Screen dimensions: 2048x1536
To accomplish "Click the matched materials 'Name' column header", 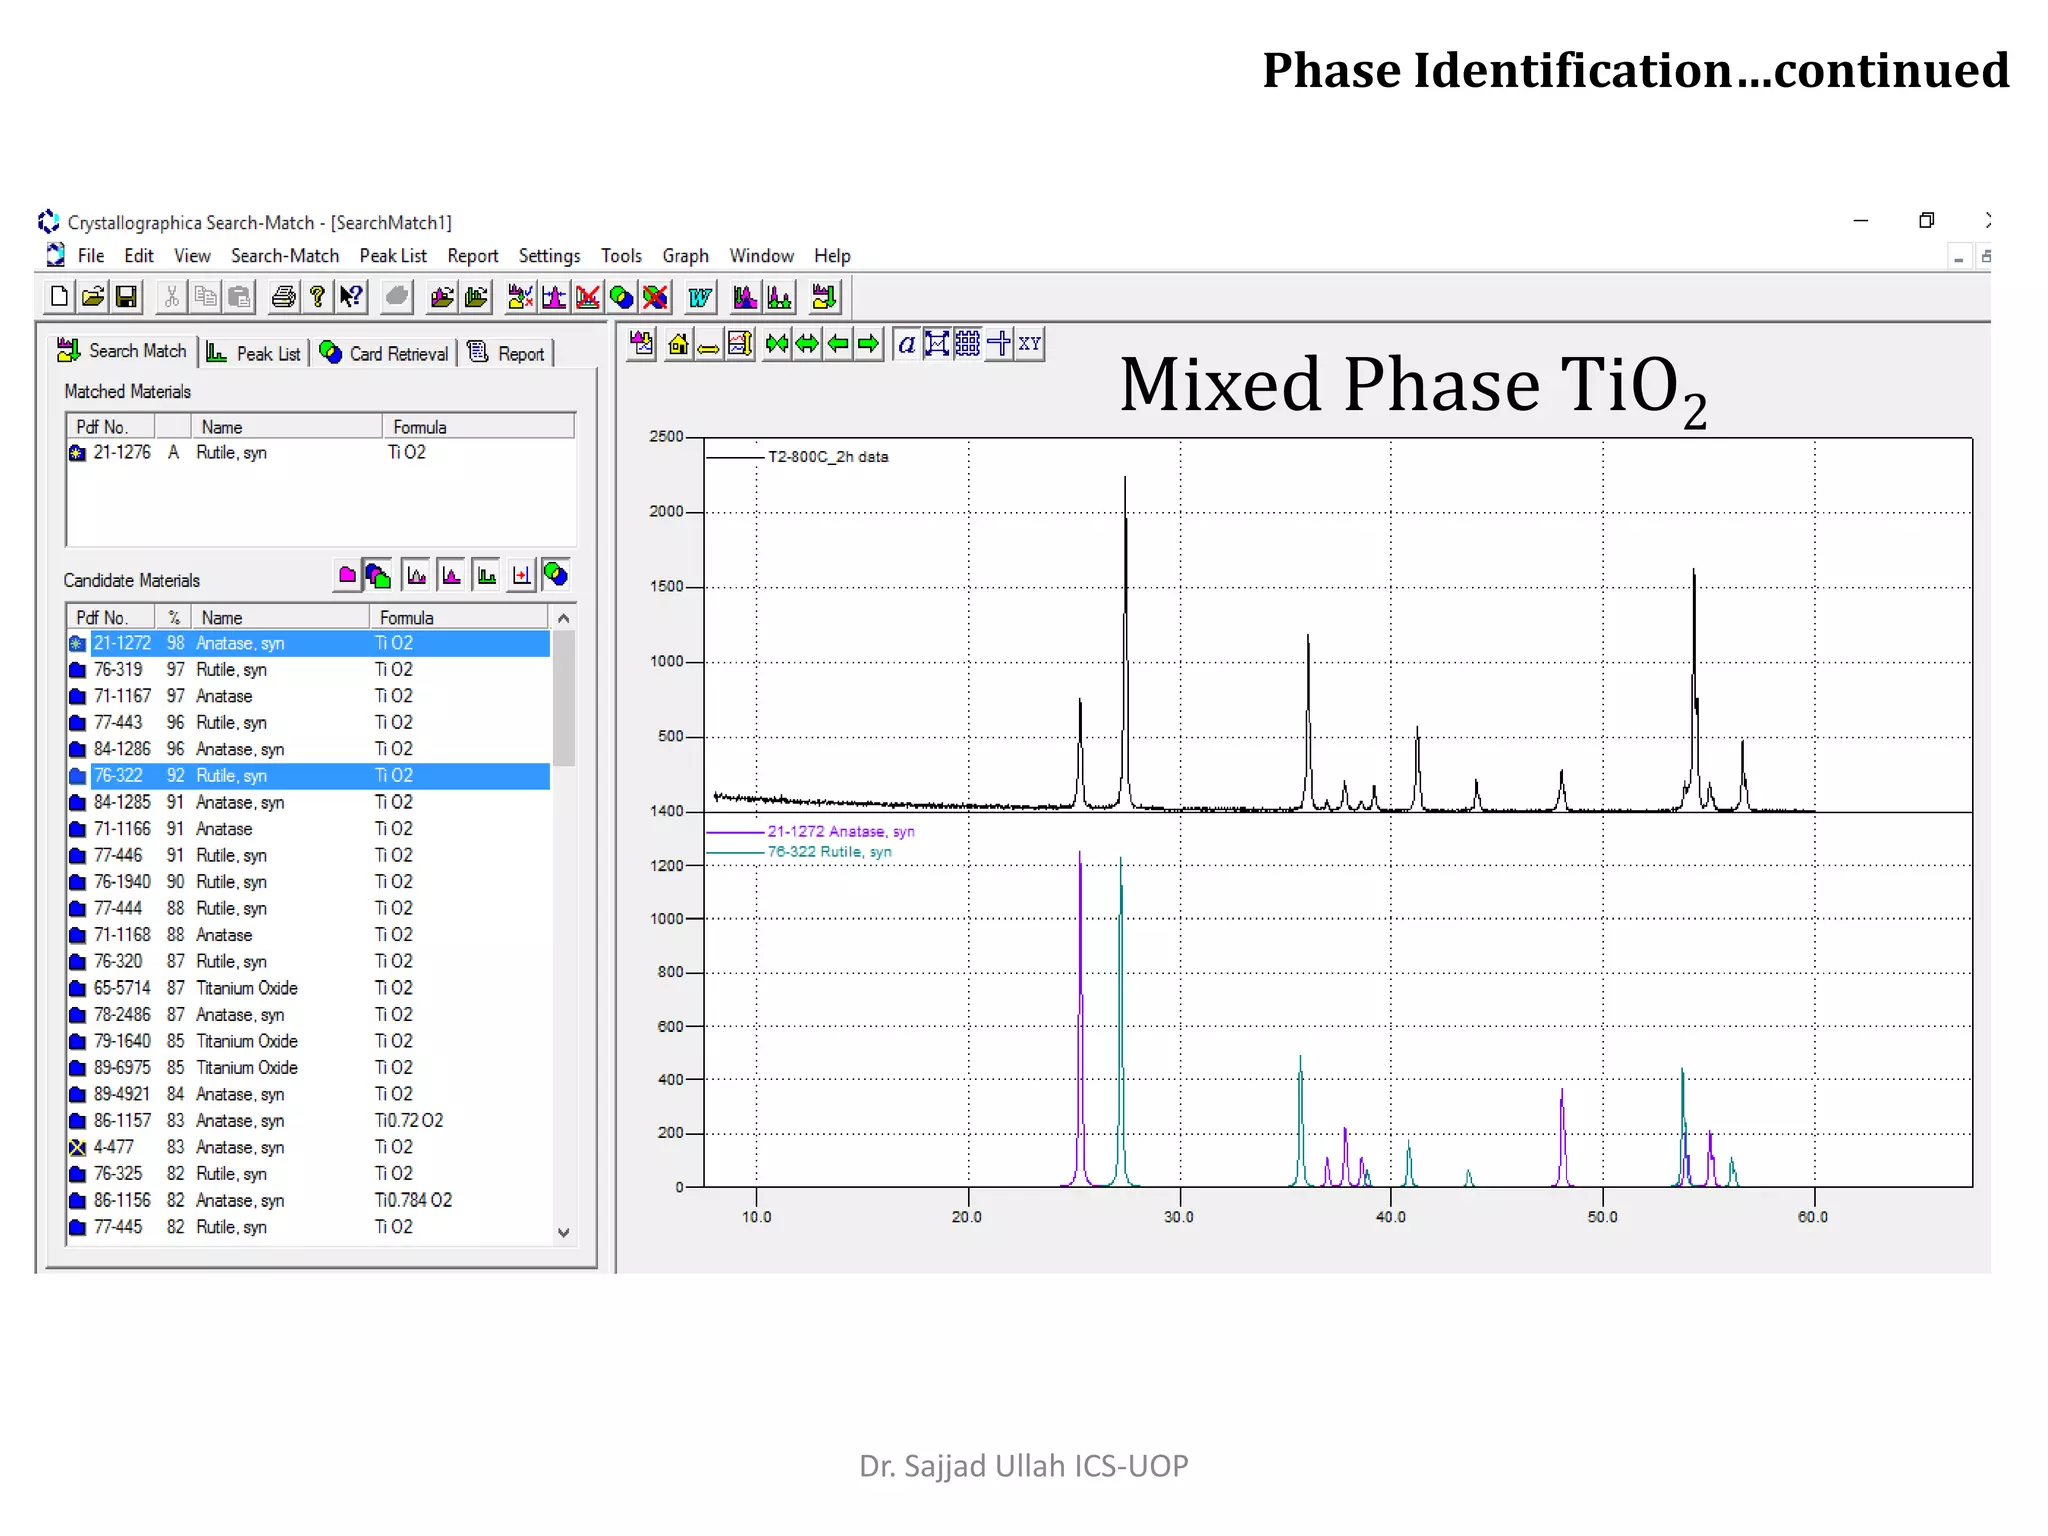I will point(286,427).
